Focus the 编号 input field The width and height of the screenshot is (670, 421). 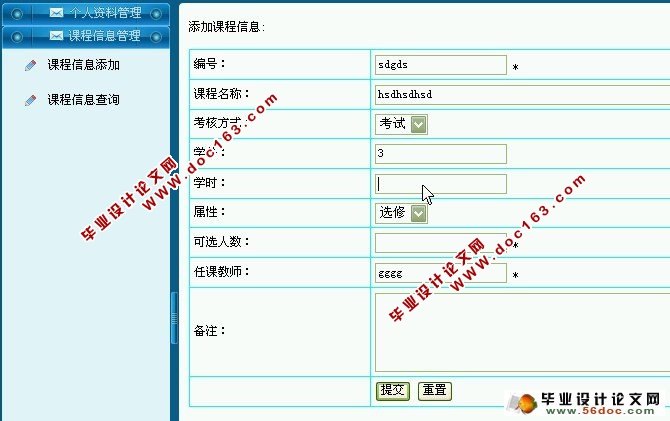(441, 65)
